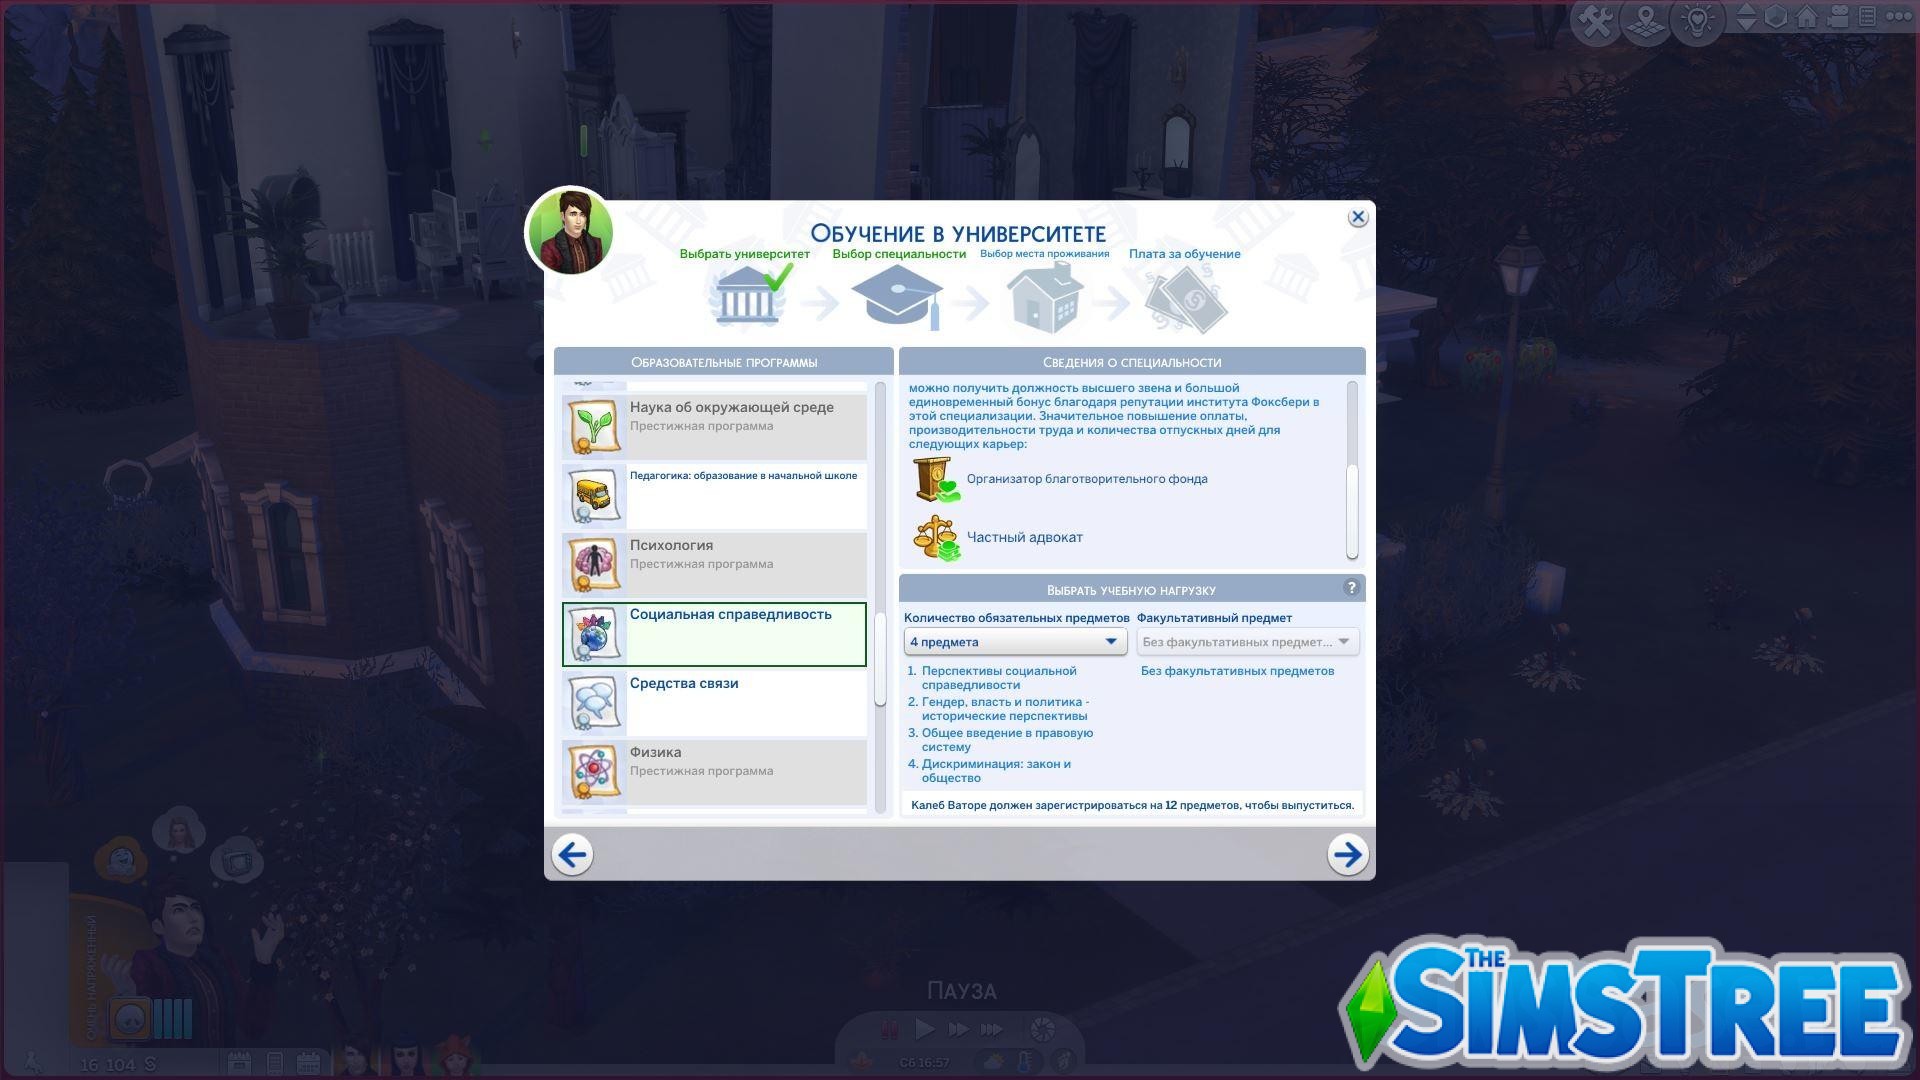Click the normal speed play button
The width and height of the screenshot is (1920, 1080).
pos(925,1029)
